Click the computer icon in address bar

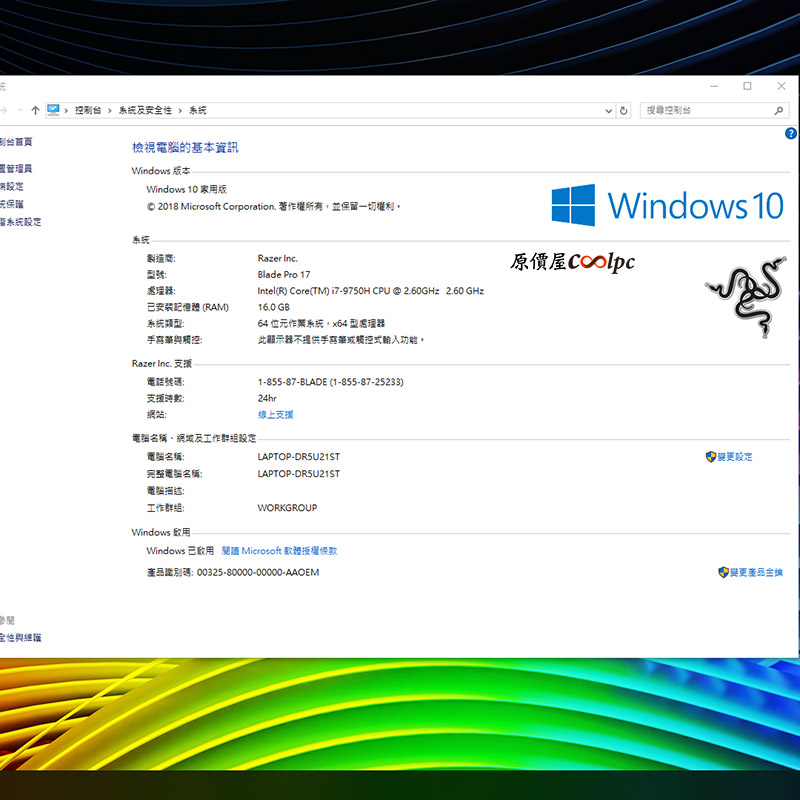tap(53, 110)
